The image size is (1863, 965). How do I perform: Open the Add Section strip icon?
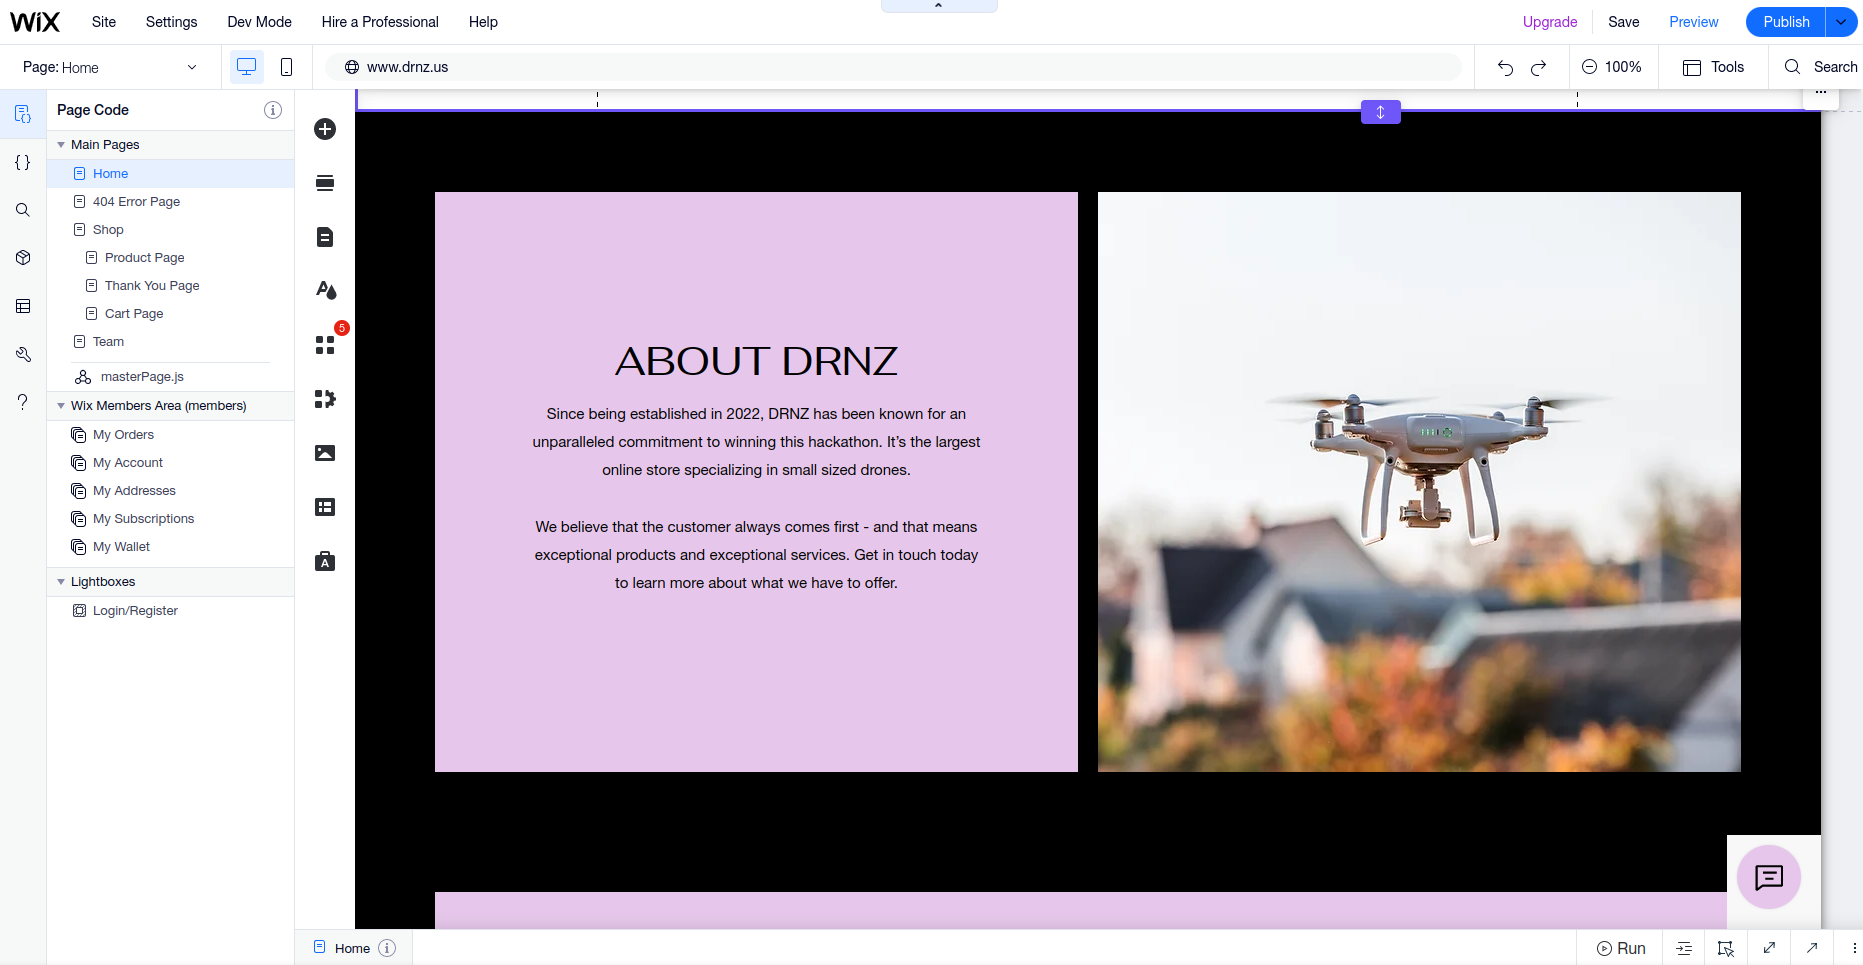point(325,183)
